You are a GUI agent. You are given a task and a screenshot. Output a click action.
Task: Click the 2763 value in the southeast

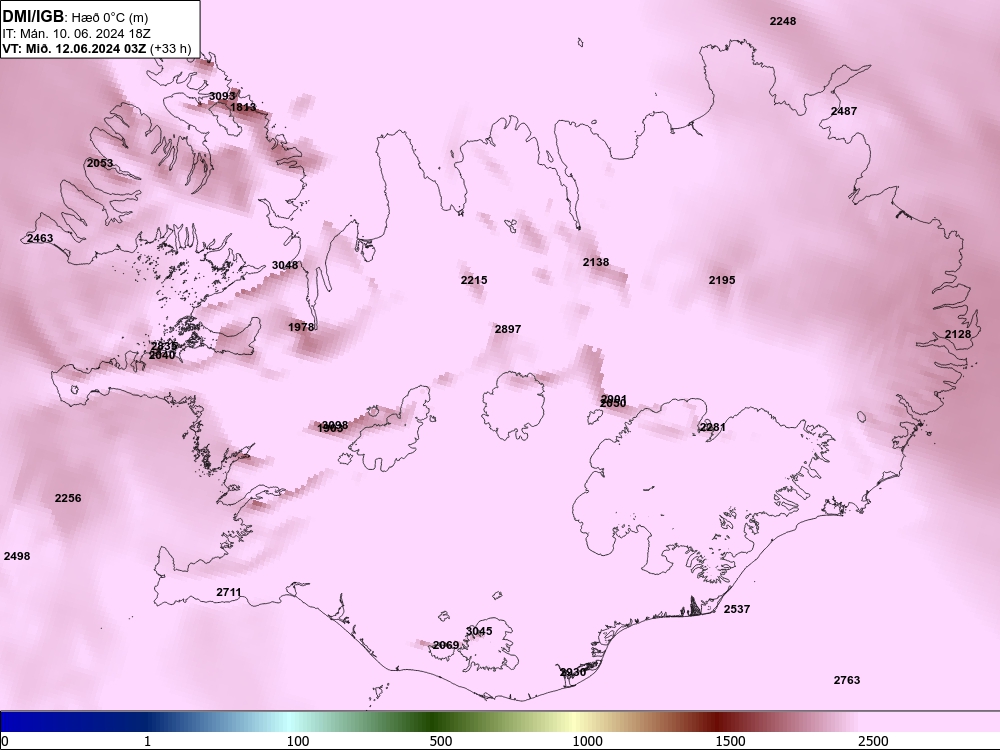point(847,680)
